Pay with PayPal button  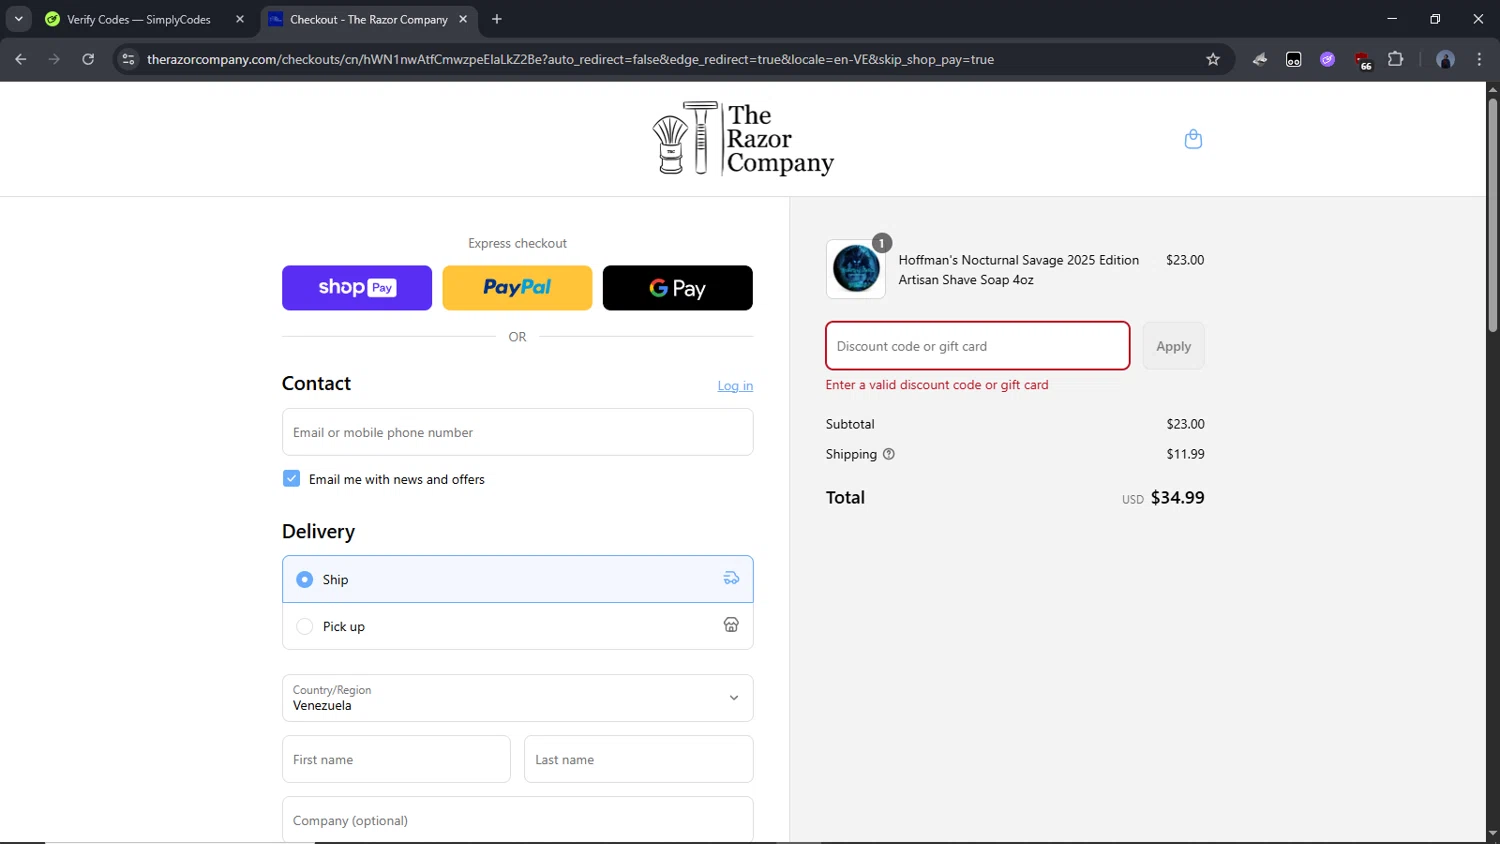point(517,288)
